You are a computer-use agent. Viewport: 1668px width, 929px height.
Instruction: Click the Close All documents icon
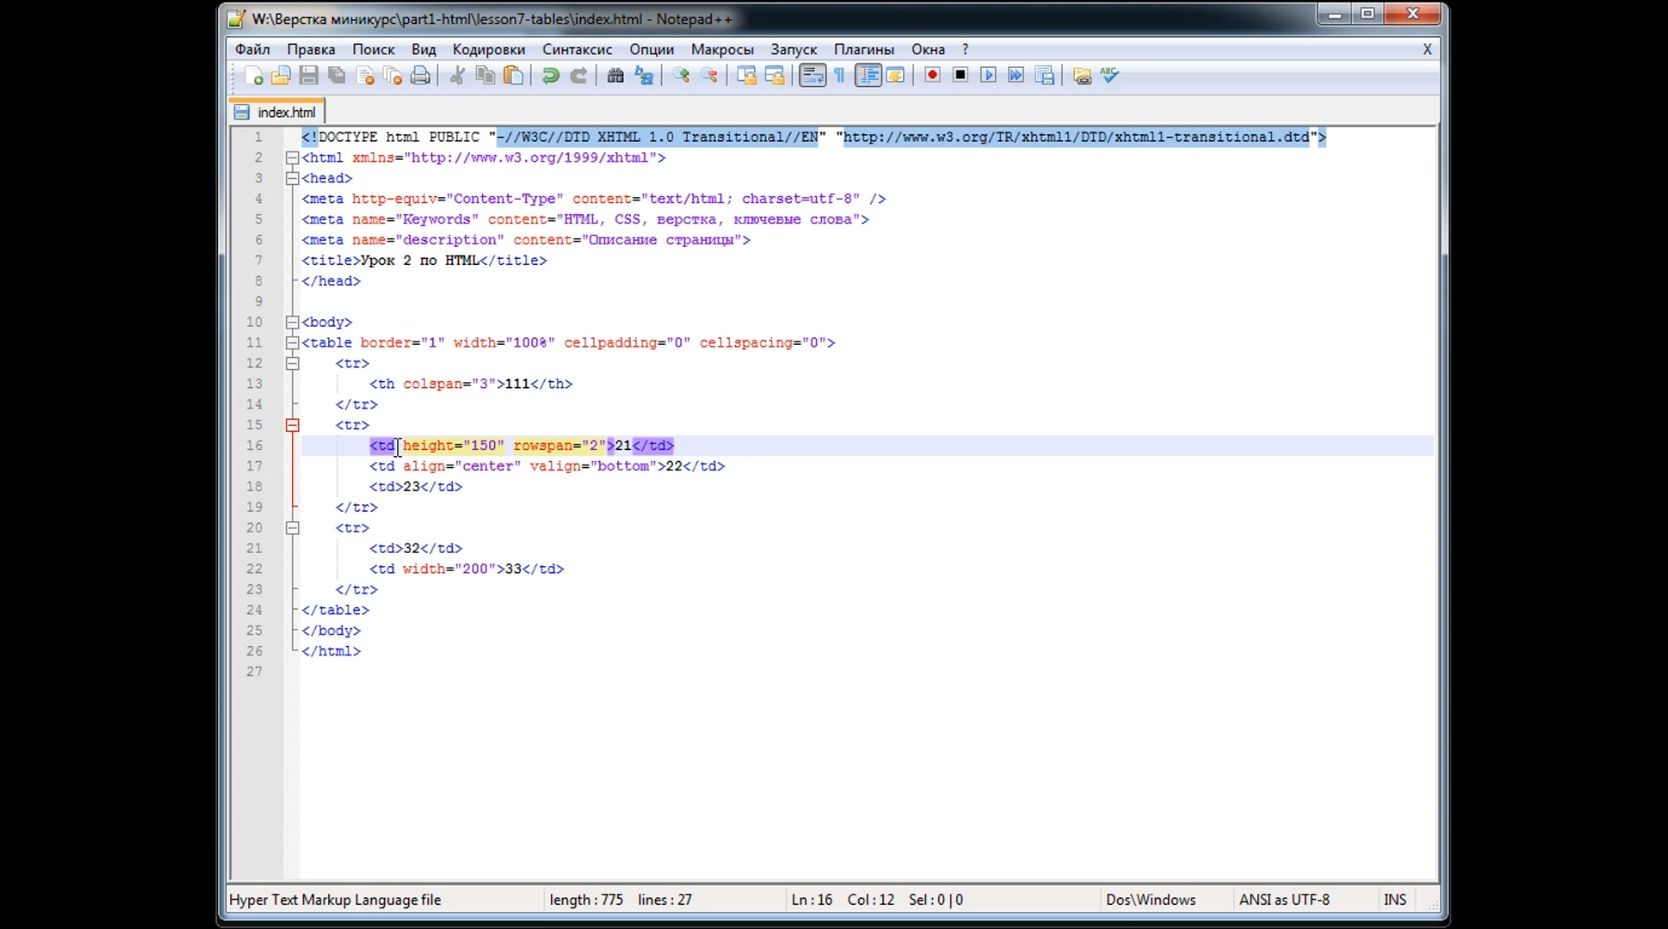click(393, 76)
